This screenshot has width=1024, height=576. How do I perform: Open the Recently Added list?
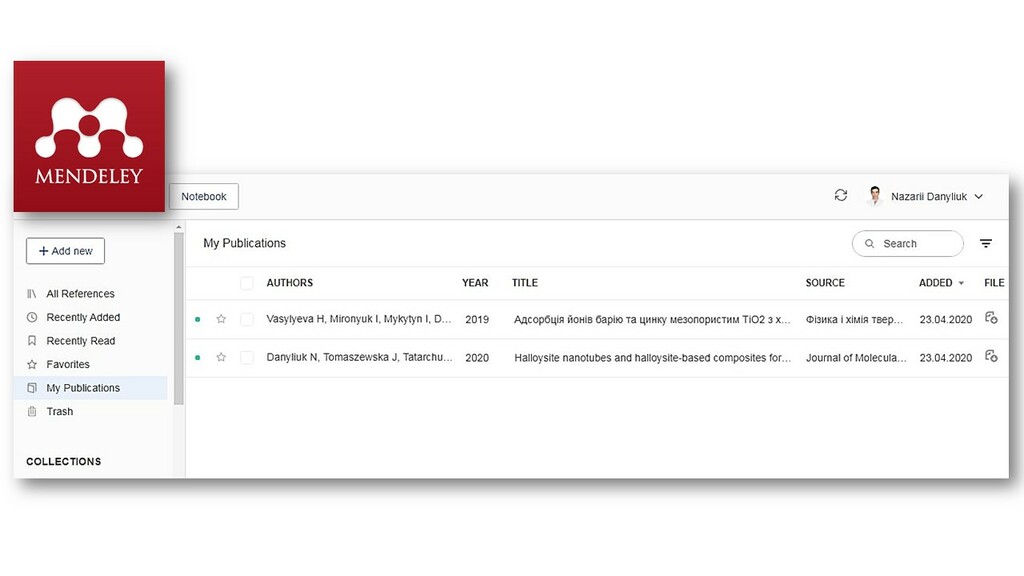83,317
